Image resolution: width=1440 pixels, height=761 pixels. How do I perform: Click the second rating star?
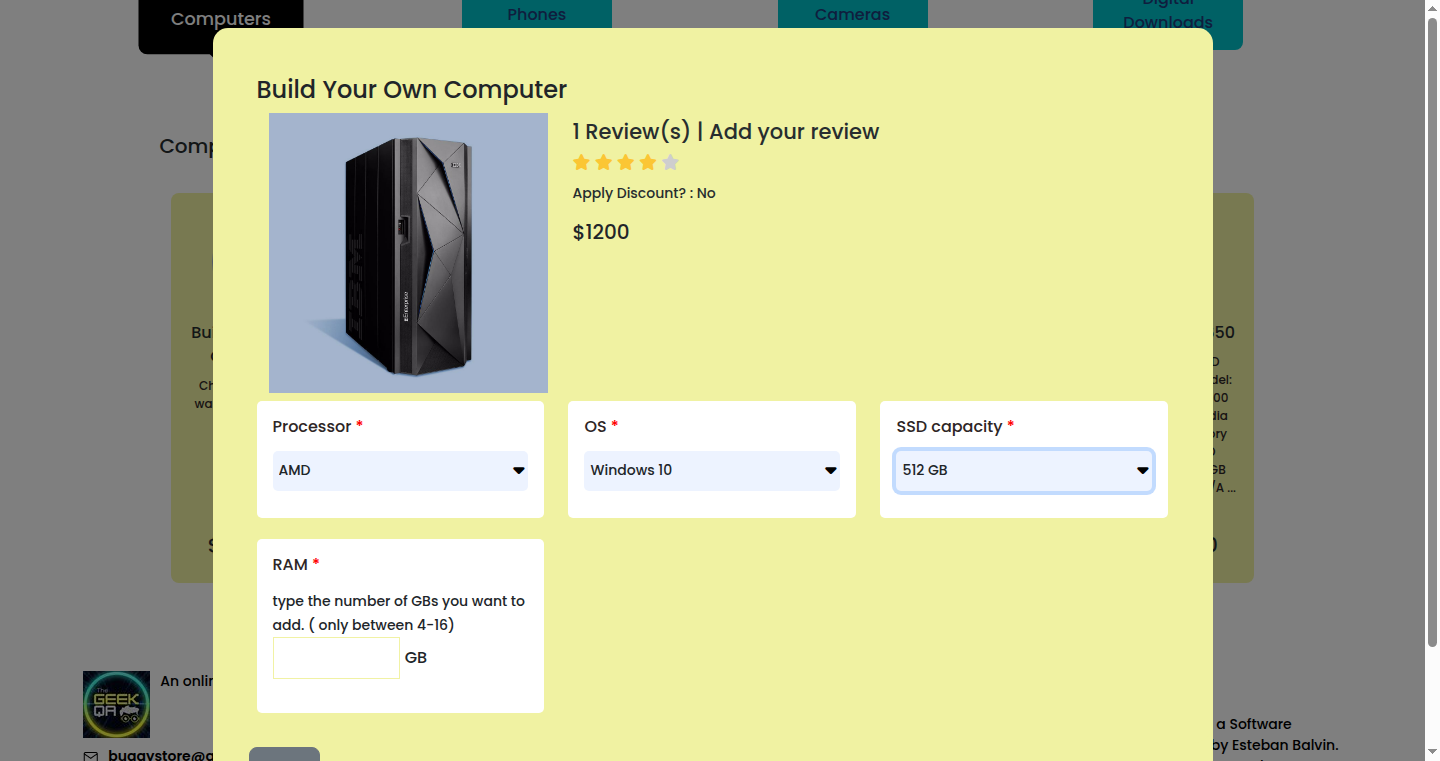point(603,162)
